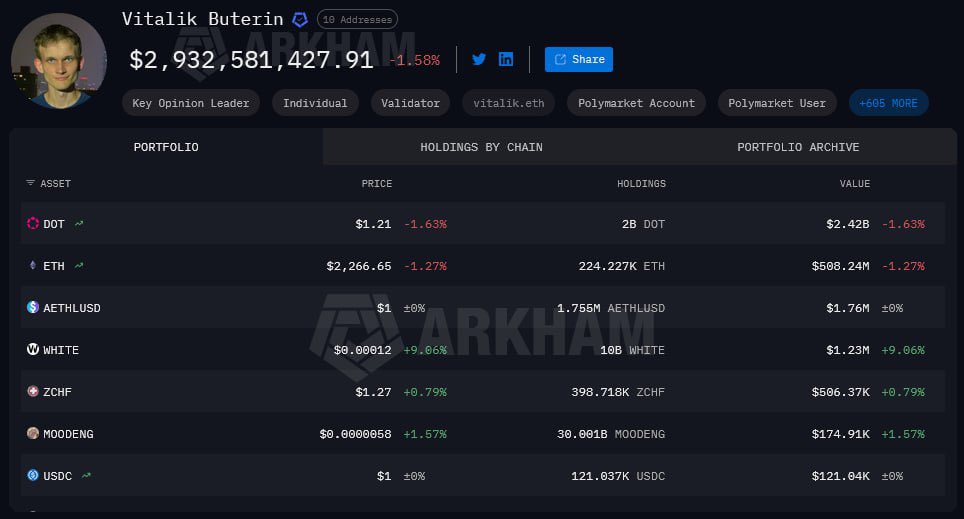Click the AETHLUSD token icon
Image resolution: width=964 pixels, height=519 pixels.
pyautogui.click(x=33, y=307)
